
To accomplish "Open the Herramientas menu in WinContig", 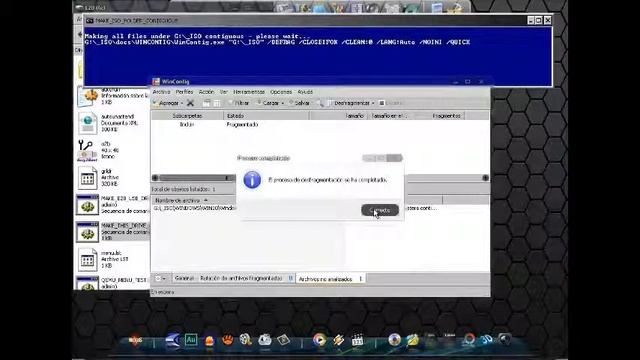I will pyautogui.click(x=249, y=92).
